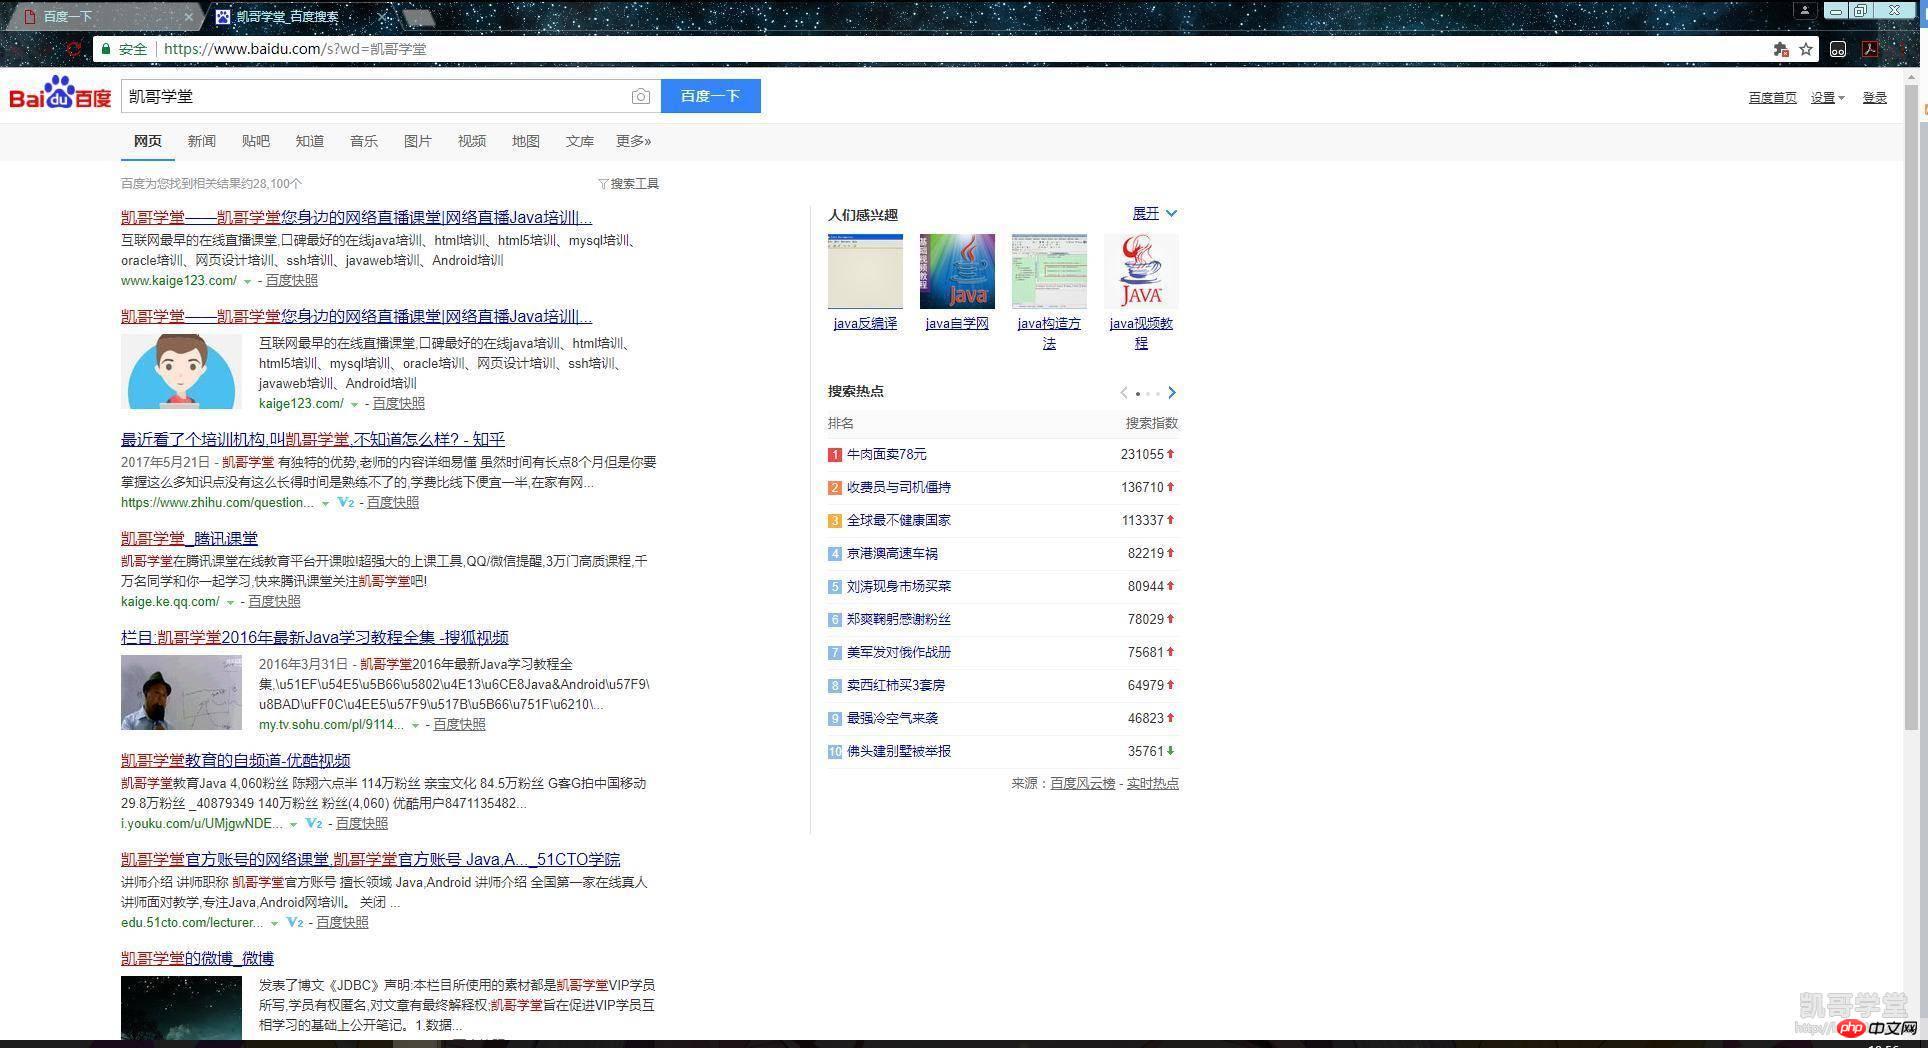Screen dimensions: 1928x1048
Task: Click the secure lock icon in address bar
Action: click(x=104, y=49)
